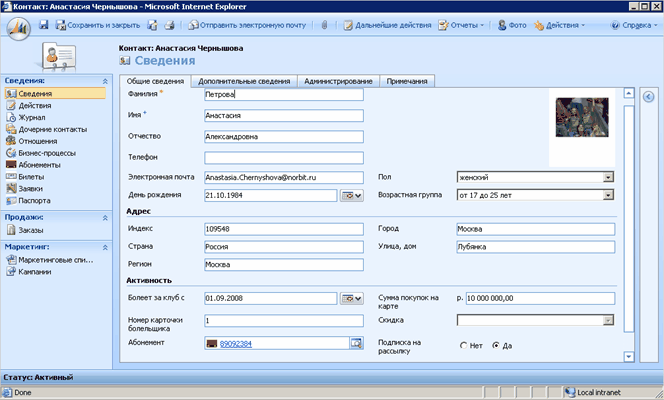
Task: Open День рождения calendar picker
Action: click(x=351, y=195)
